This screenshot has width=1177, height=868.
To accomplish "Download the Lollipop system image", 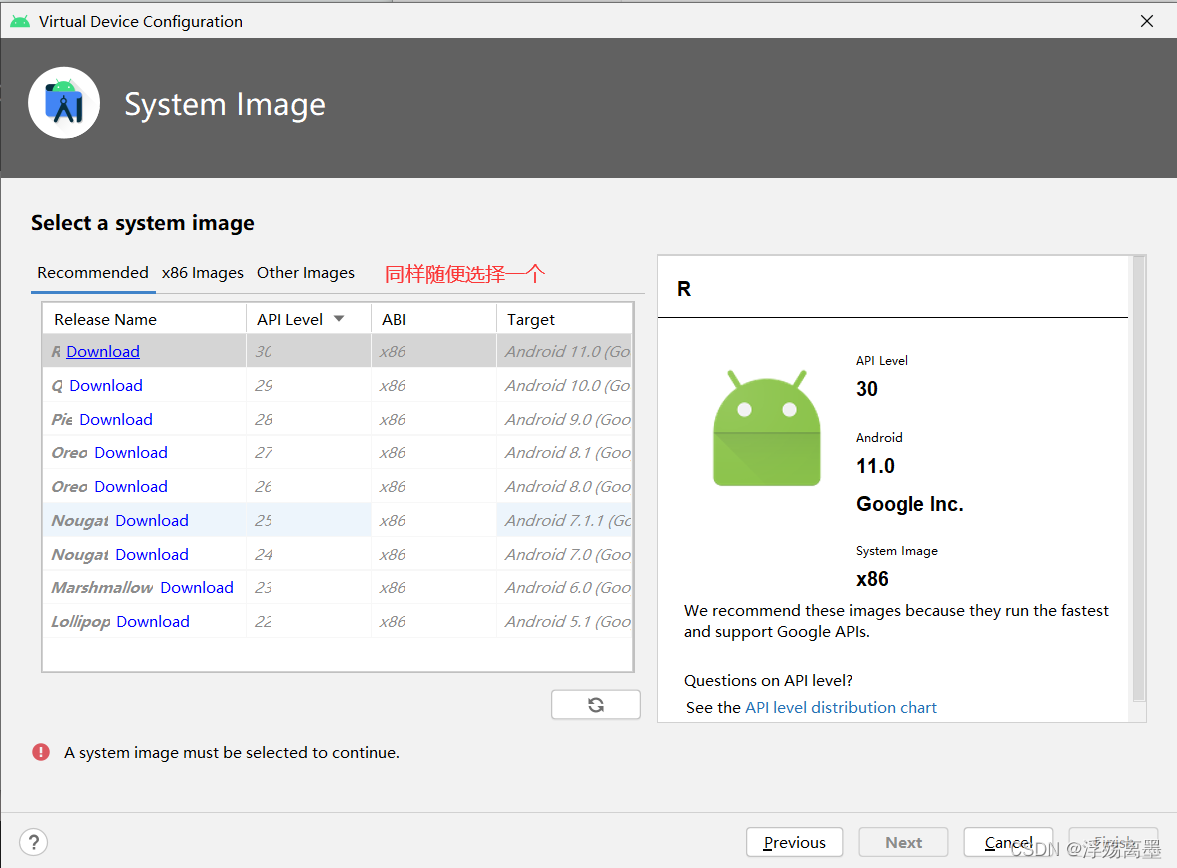I will [x=152, y=622].
